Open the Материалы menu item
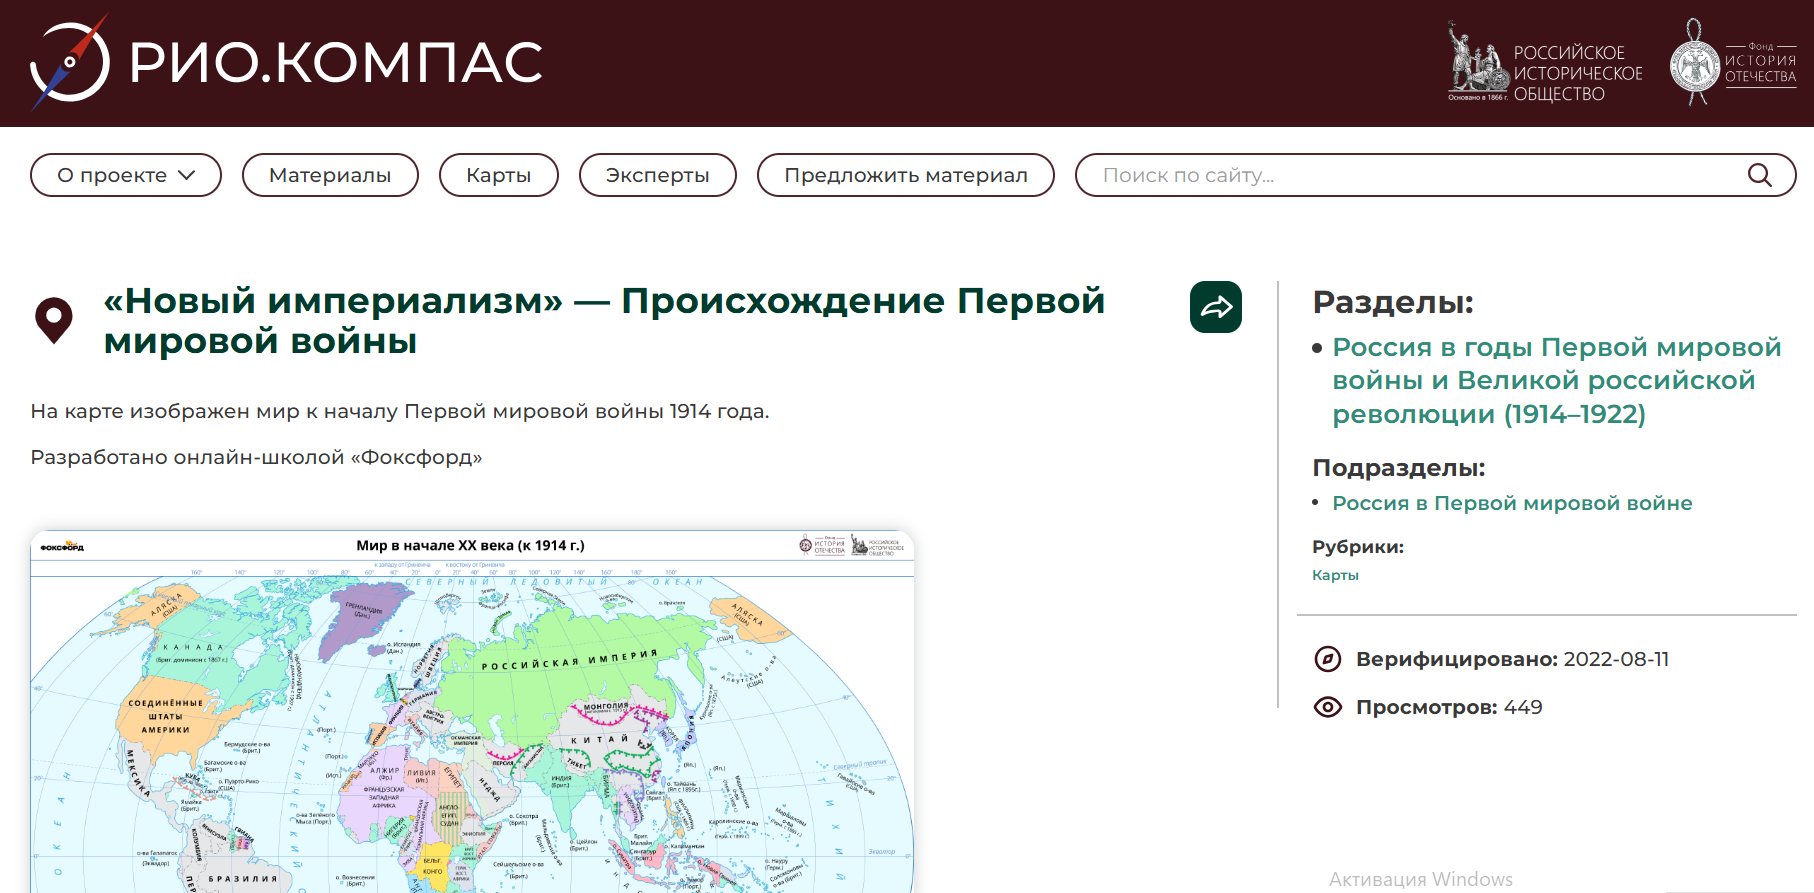 [x=330, y=175]
